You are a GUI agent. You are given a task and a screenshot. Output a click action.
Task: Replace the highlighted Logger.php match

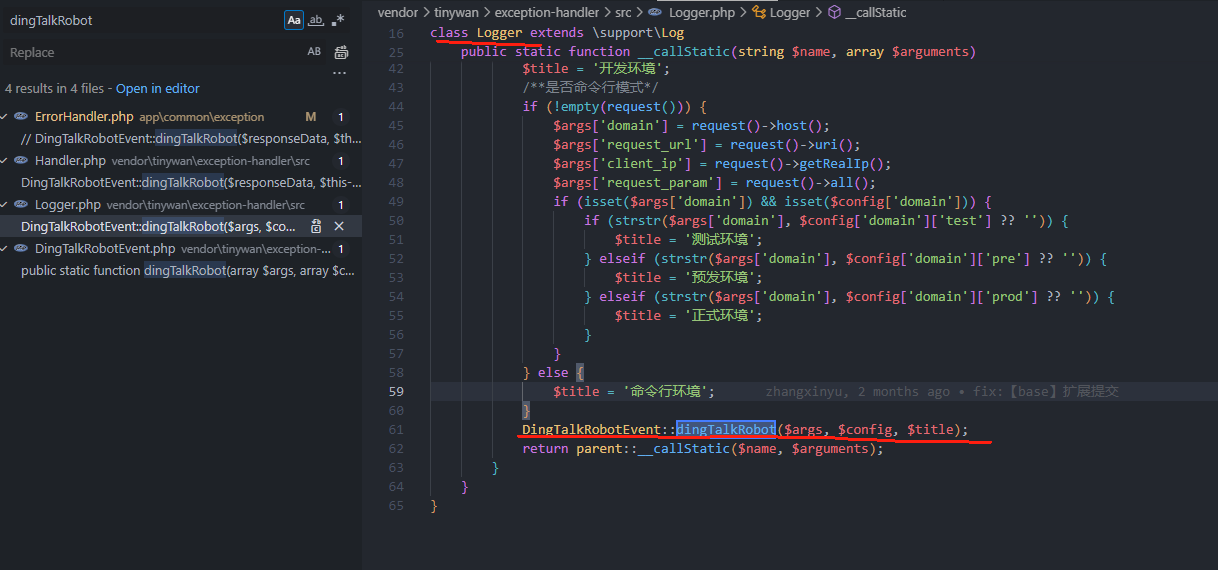(316, 227)
